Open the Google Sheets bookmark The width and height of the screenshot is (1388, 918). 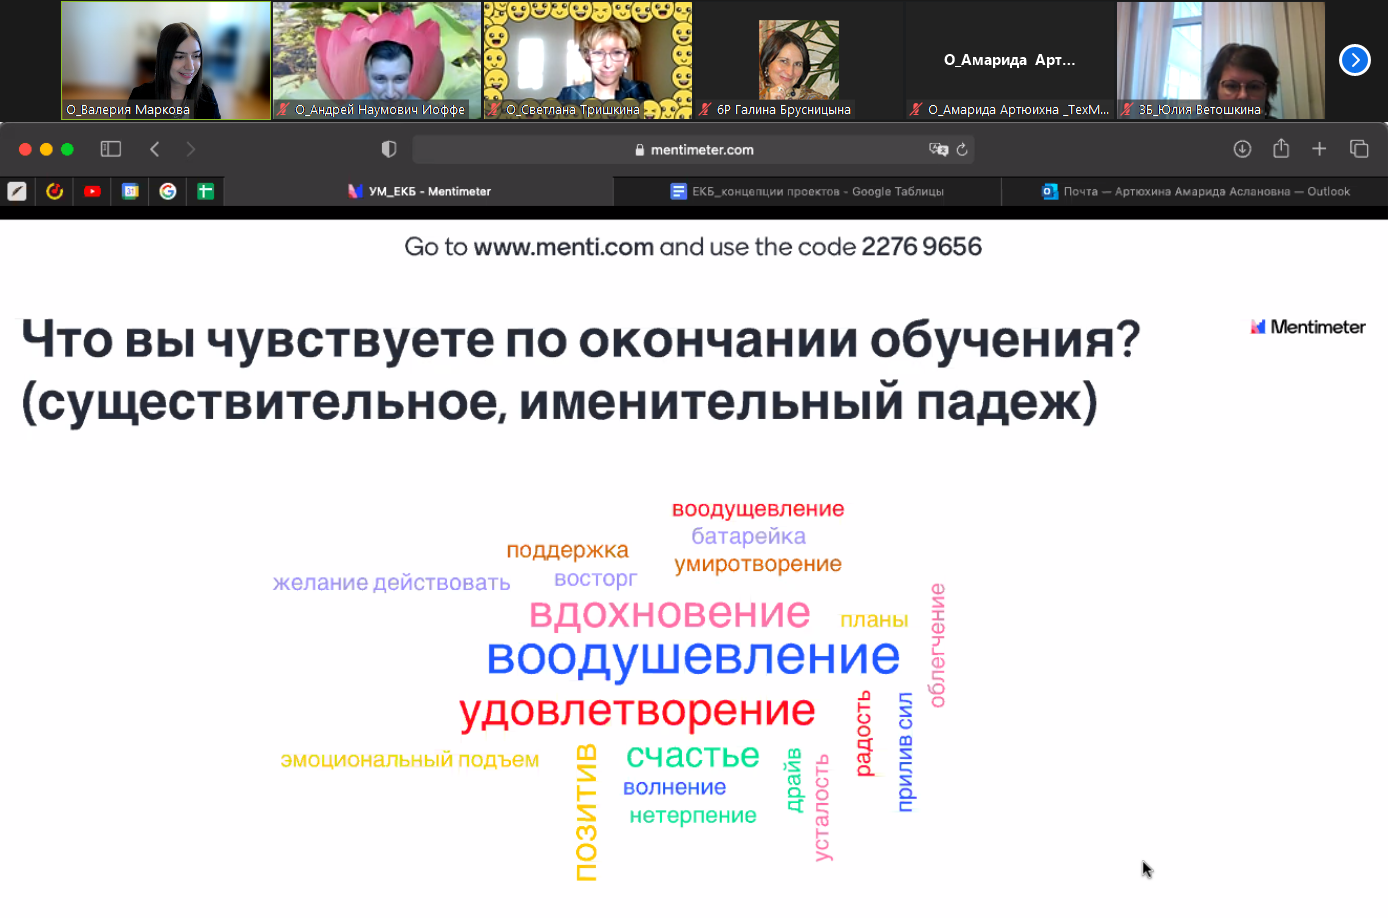coord(205,190)
